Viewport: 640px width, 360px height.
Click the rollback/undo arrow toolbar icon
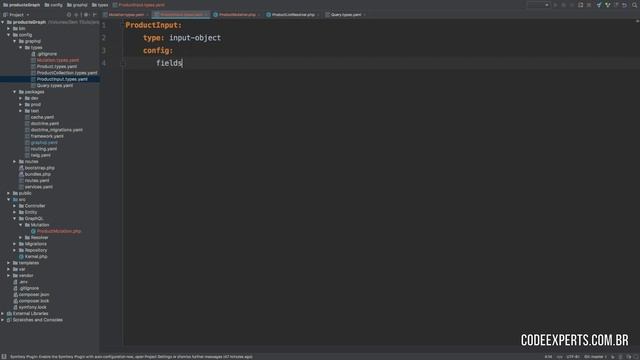pos(624,5)
